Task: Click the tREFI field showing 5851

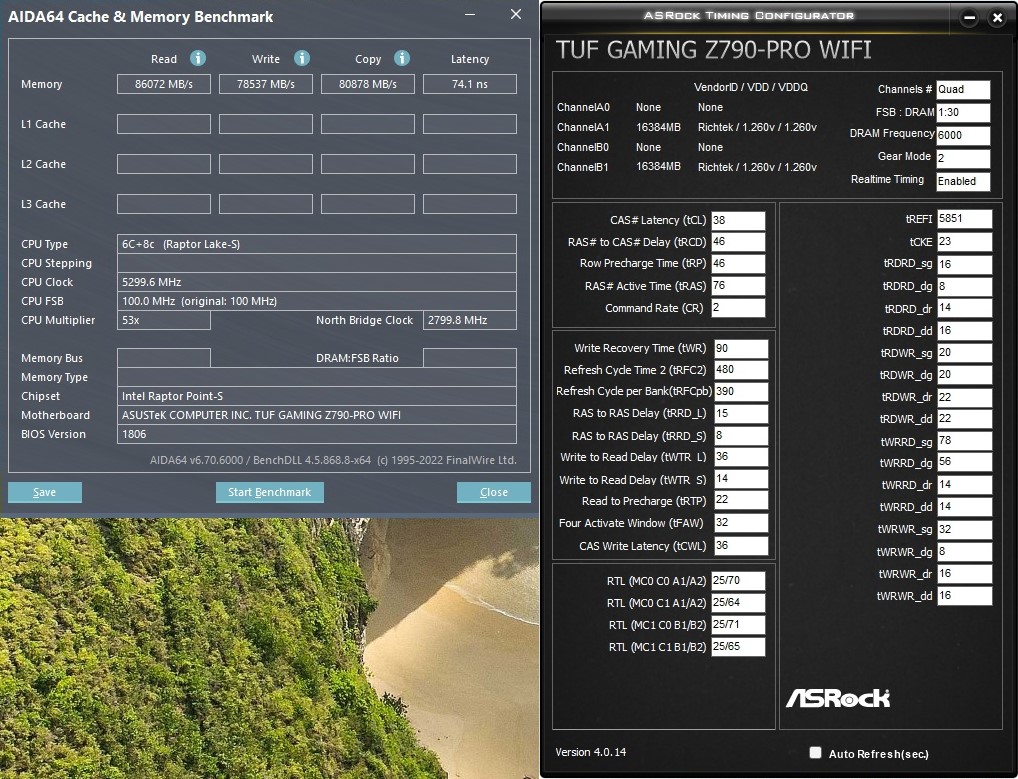Action: point(964,219)
